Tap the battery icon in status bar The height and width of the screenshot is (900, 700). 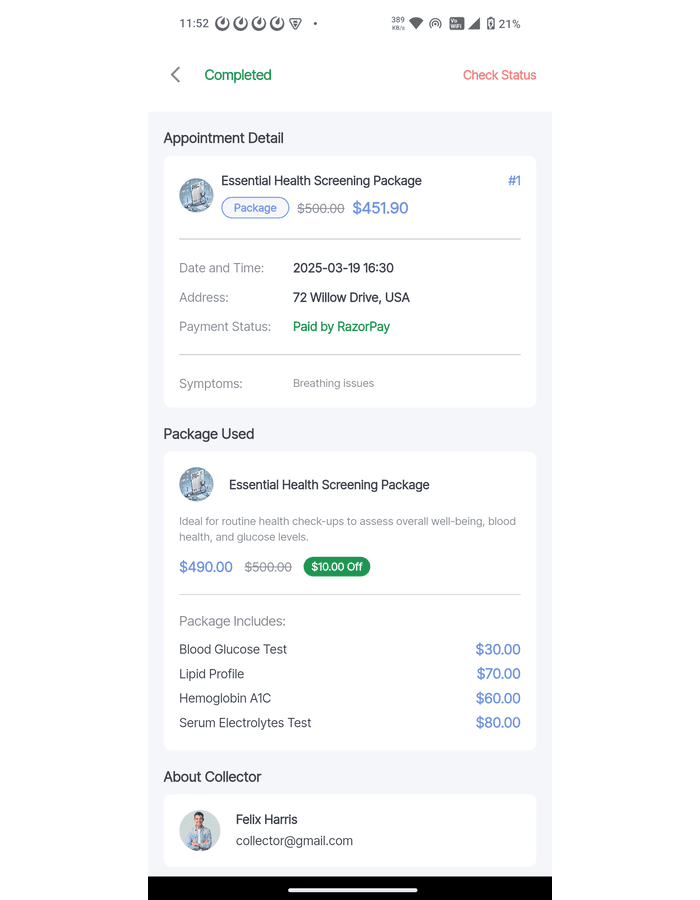490,23
